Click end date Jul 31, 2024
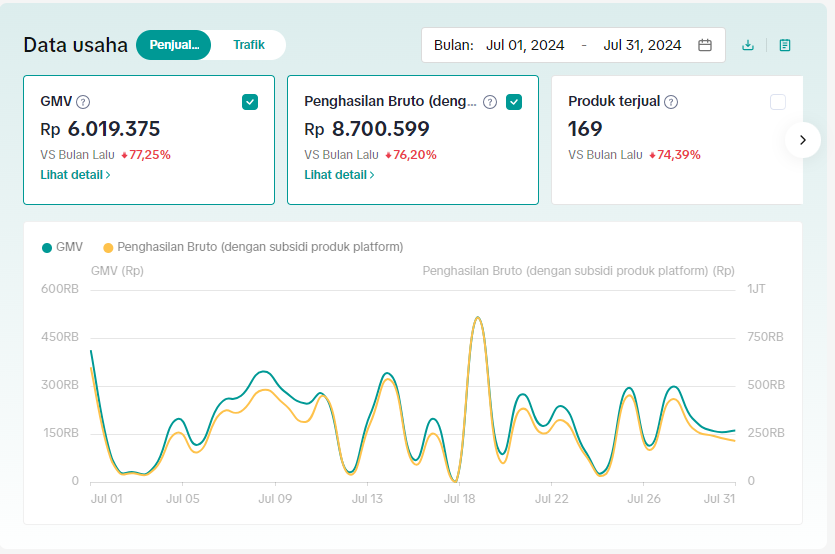Viewport: 835px width, 554px height. click(x=642, y=45)
